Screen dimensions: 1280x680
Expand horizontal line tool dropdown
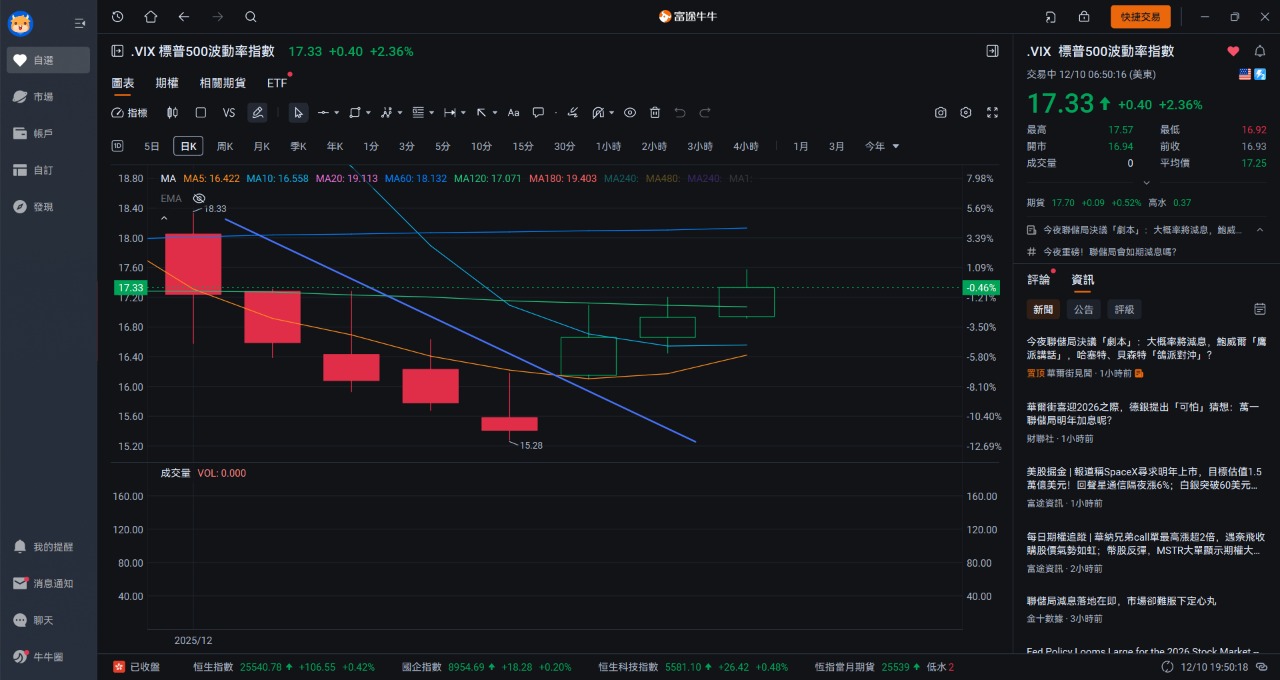[336, 113]
